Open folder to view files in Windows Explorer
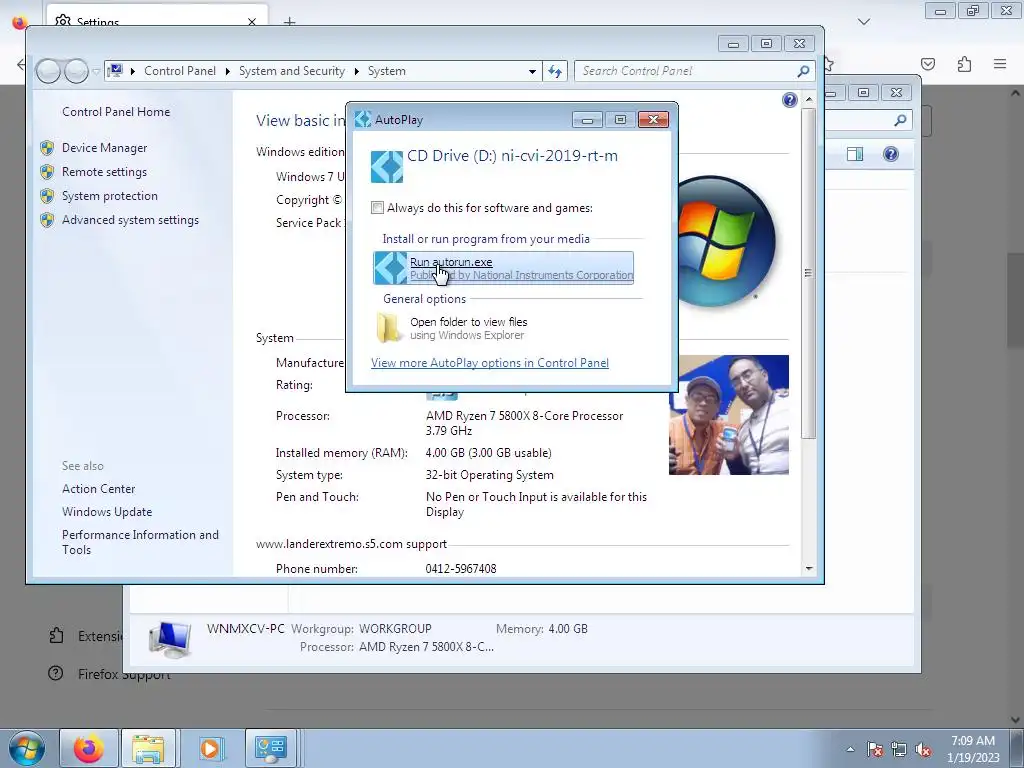 coord(468,328)
